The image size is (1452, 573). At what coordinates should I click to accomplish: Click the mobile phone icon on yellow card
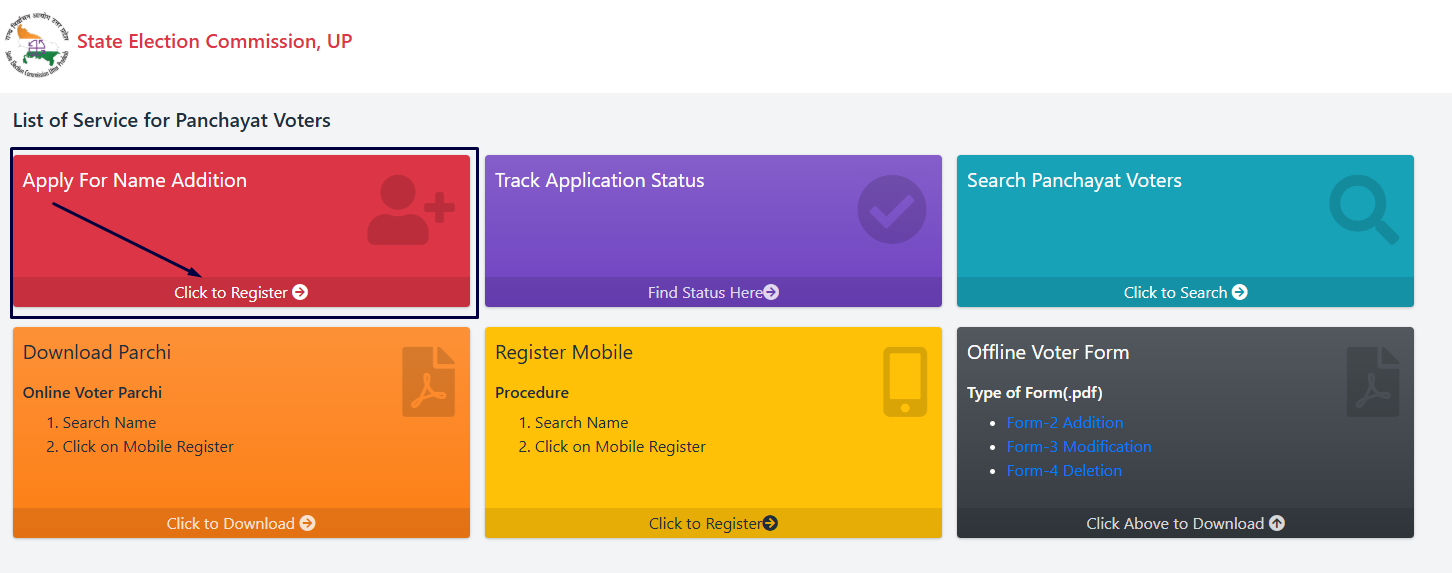[905, 382]
